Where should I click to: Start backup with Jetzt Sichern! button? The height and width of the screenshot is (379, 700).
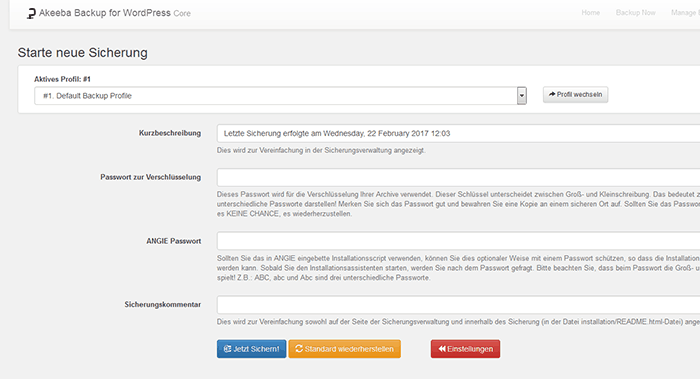(251, 349)
